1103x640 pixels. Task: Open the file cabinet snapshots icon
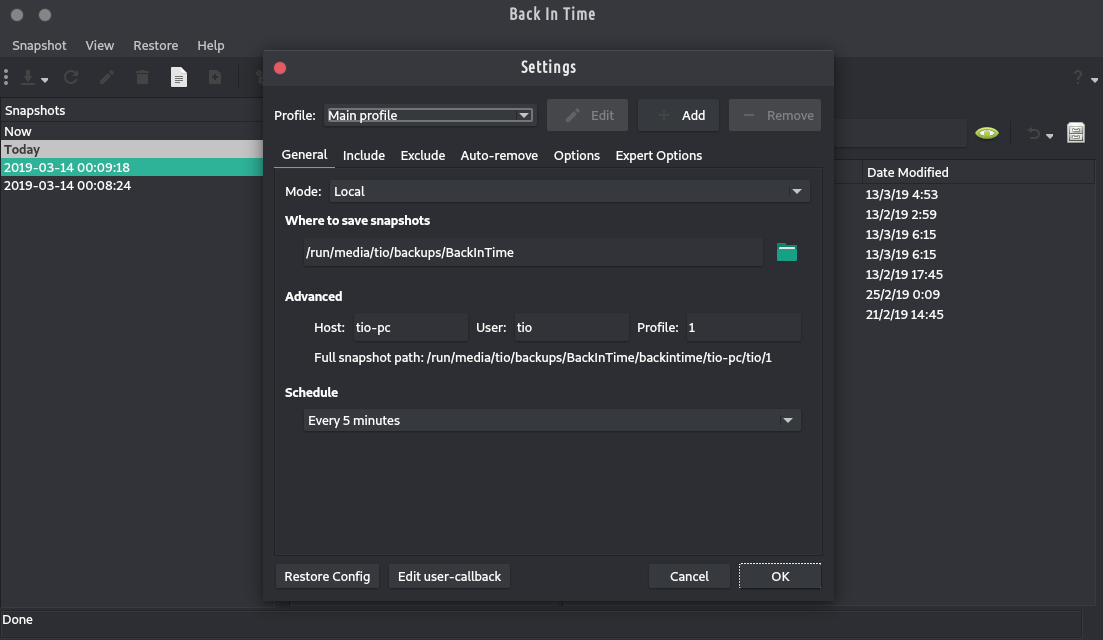point(1076,133)
